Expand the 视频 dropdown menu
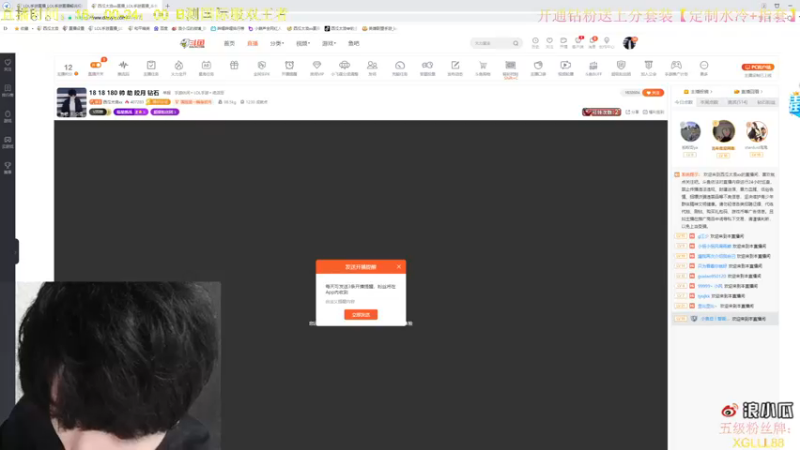 click(303, 43)
